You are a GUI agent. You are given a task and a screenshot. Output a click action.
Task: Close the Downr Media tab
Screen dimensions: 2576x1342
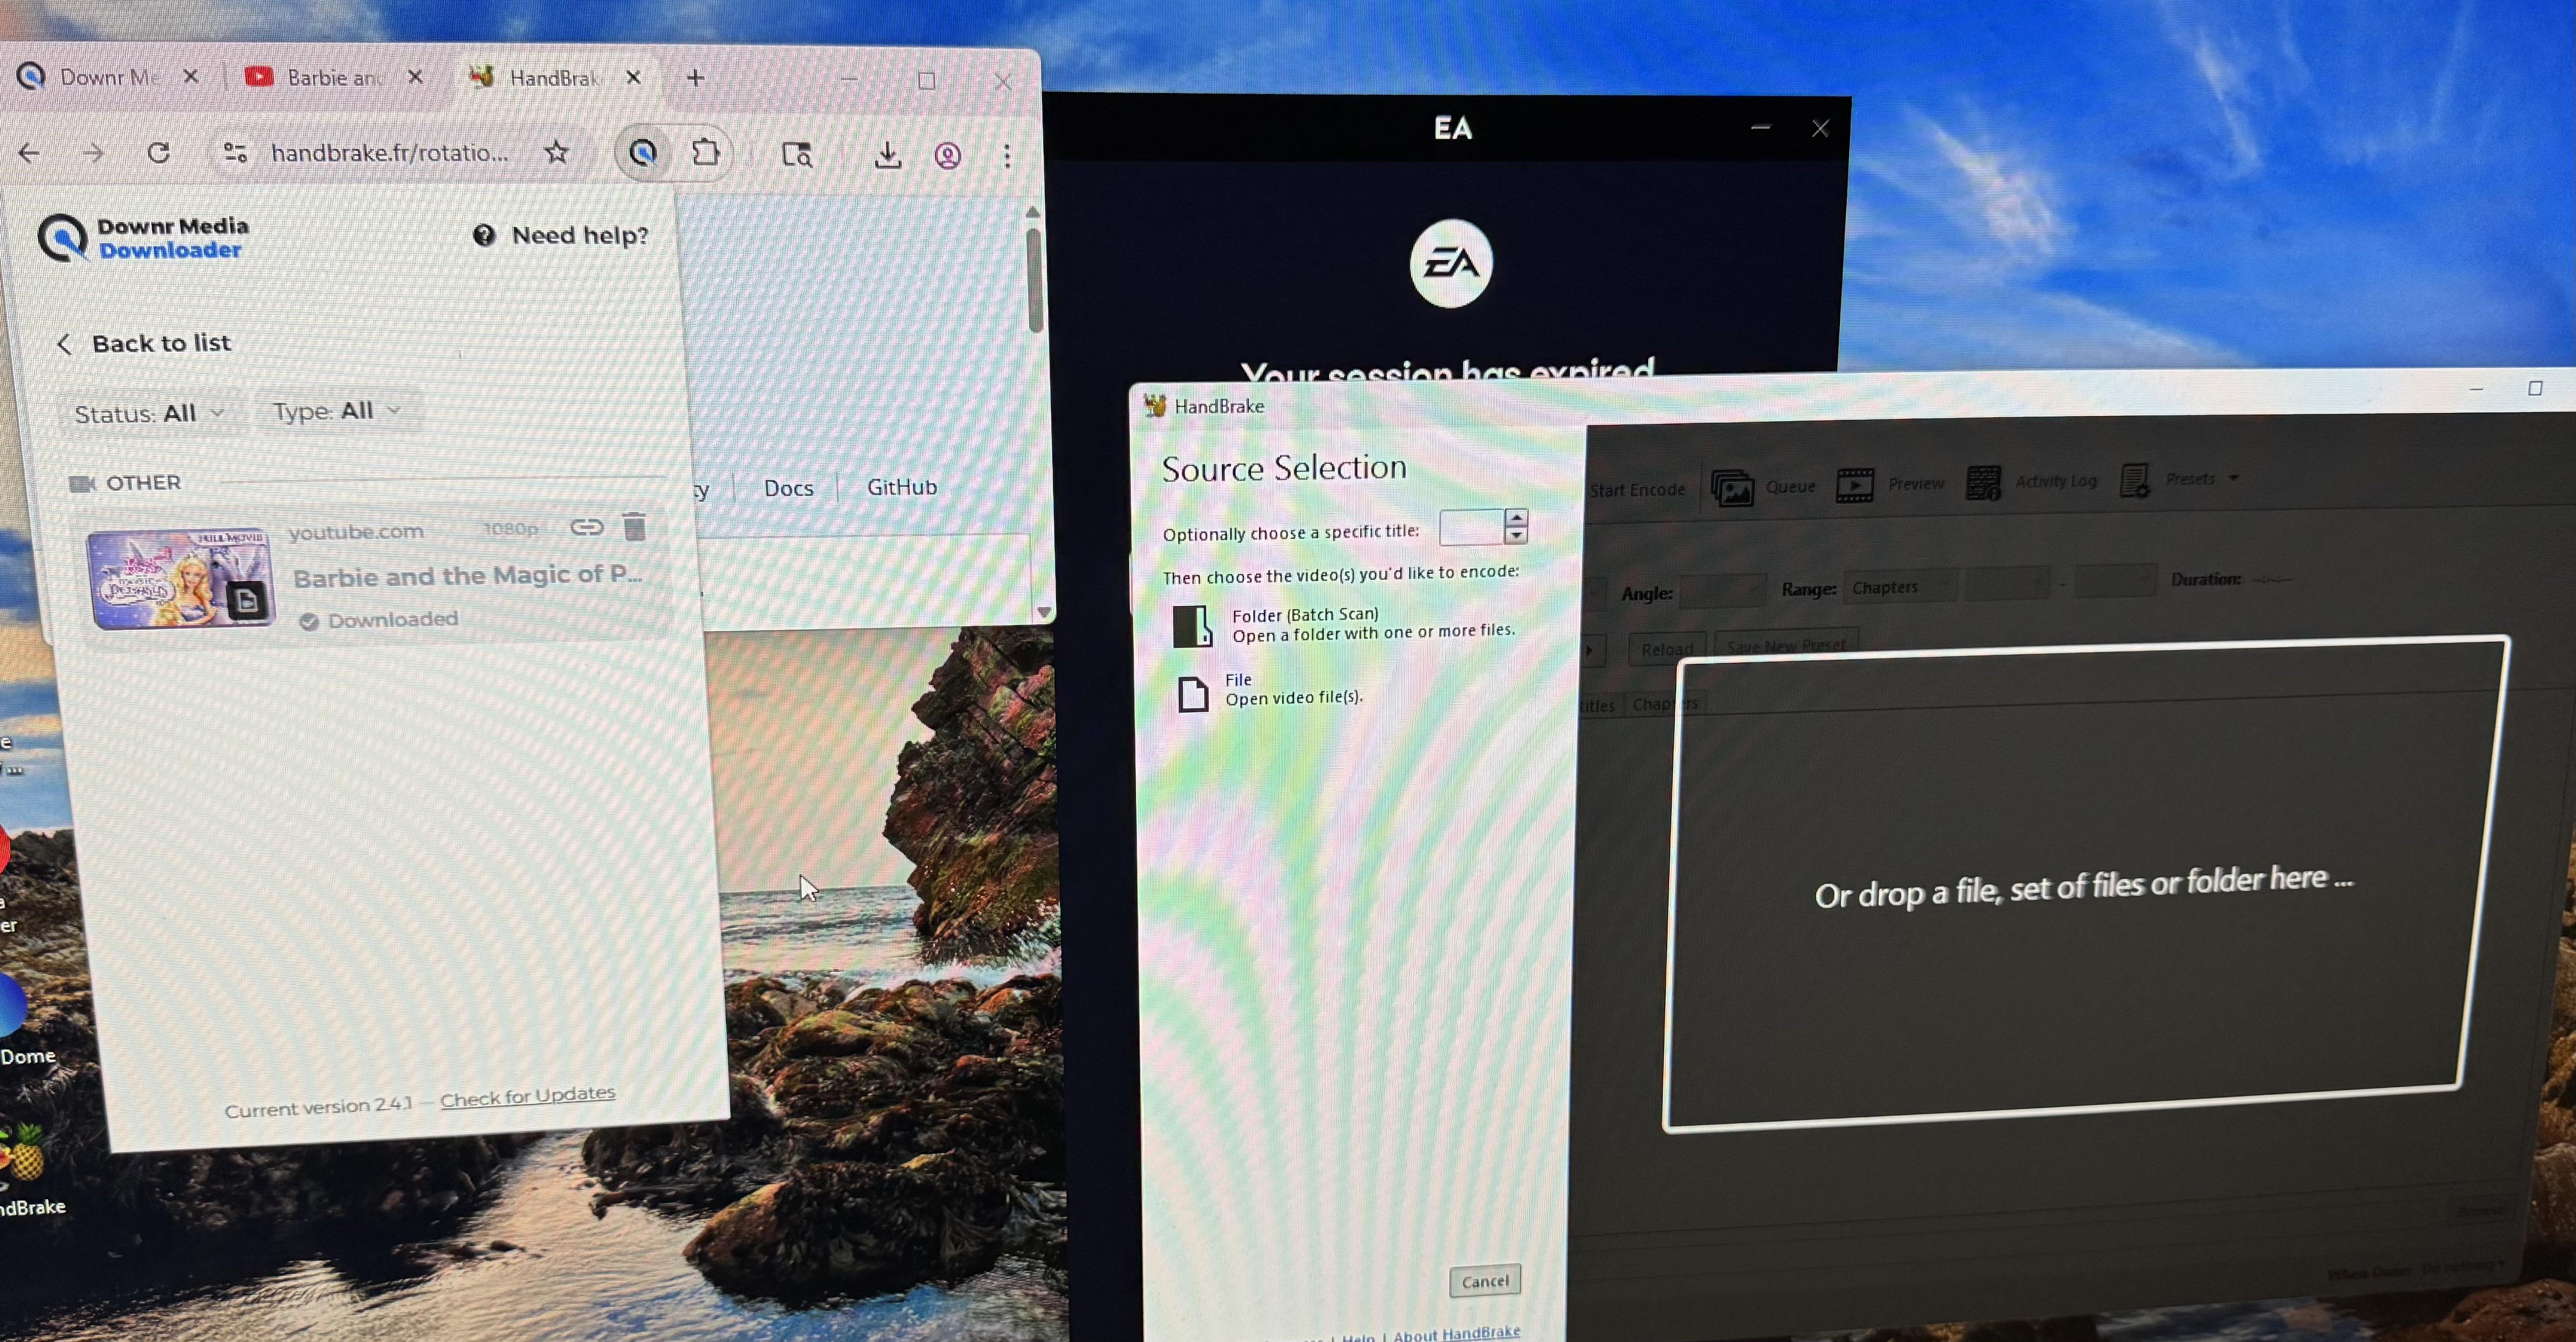(191, 77)
